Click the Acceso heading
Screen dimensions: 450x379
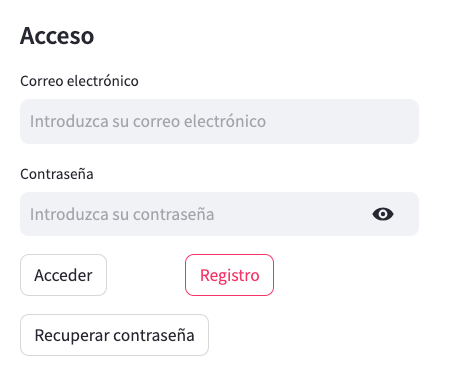point(57,36)
